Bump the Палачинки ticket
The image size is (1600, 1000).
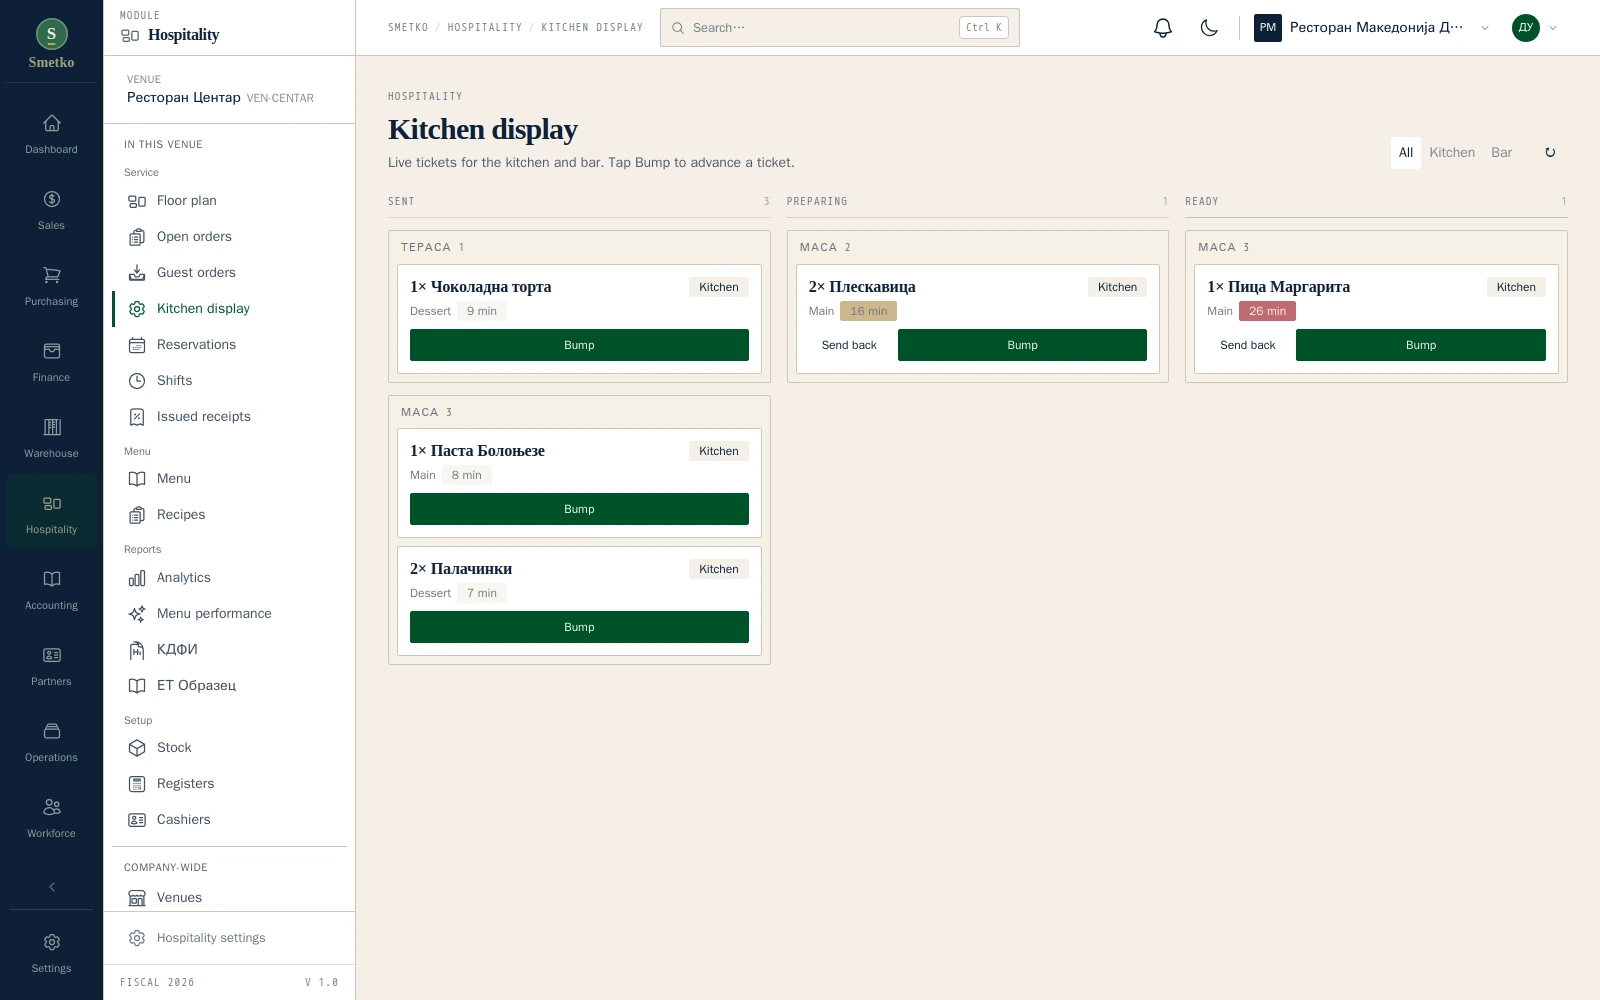[x=579, y=627]
